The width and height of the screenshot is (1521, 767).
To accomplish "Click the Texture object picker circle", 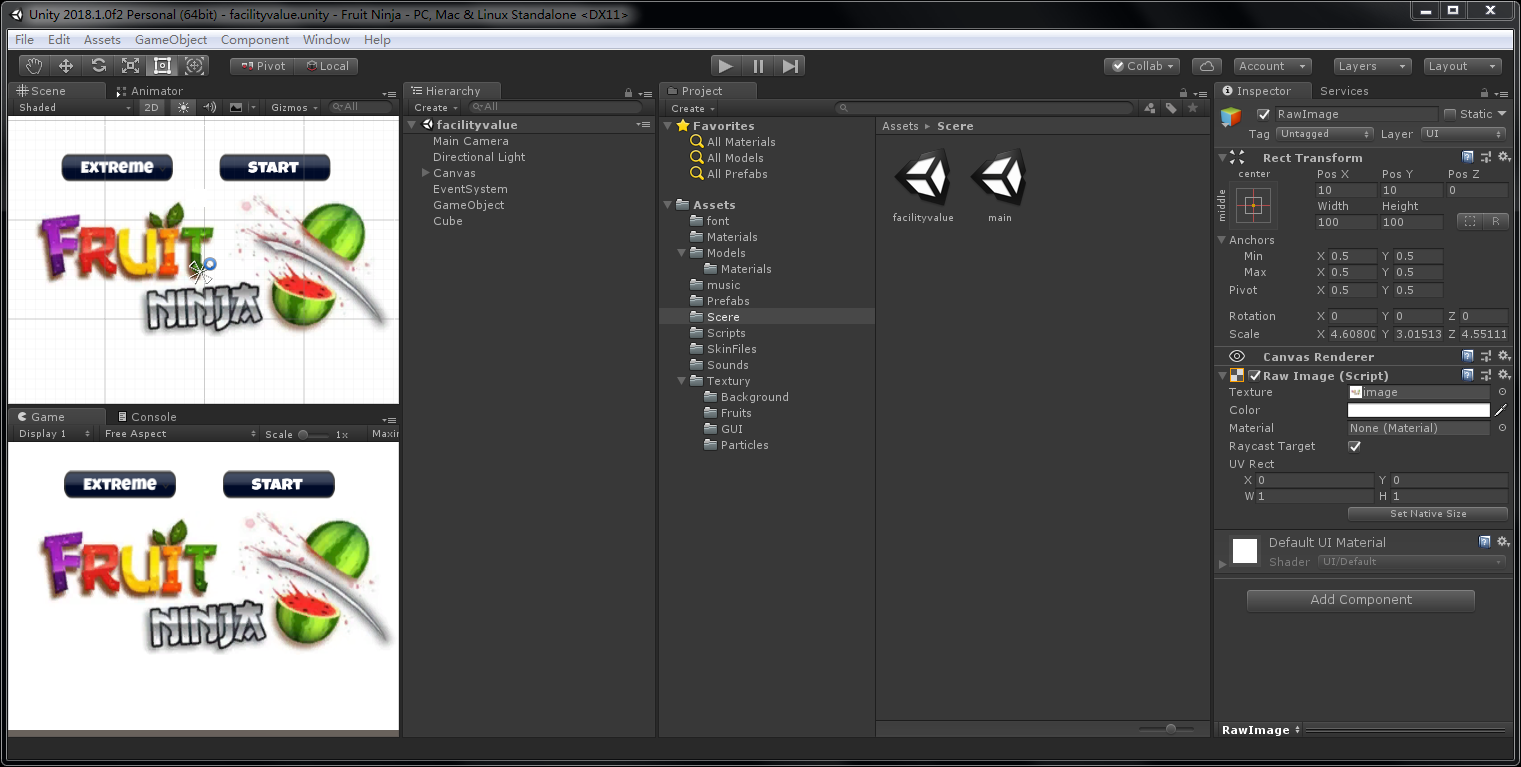I will coord(1502,392).
